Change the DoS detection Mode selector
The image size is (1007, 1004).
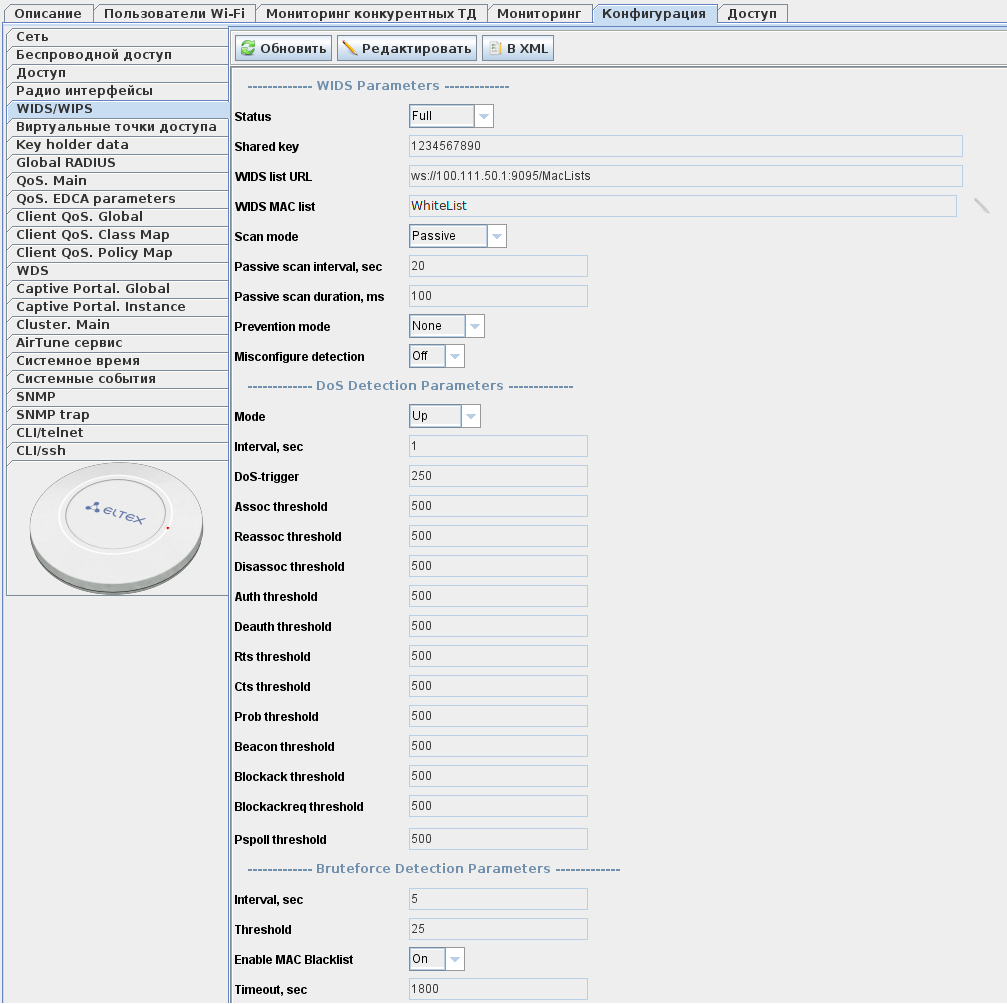[445, 416]
